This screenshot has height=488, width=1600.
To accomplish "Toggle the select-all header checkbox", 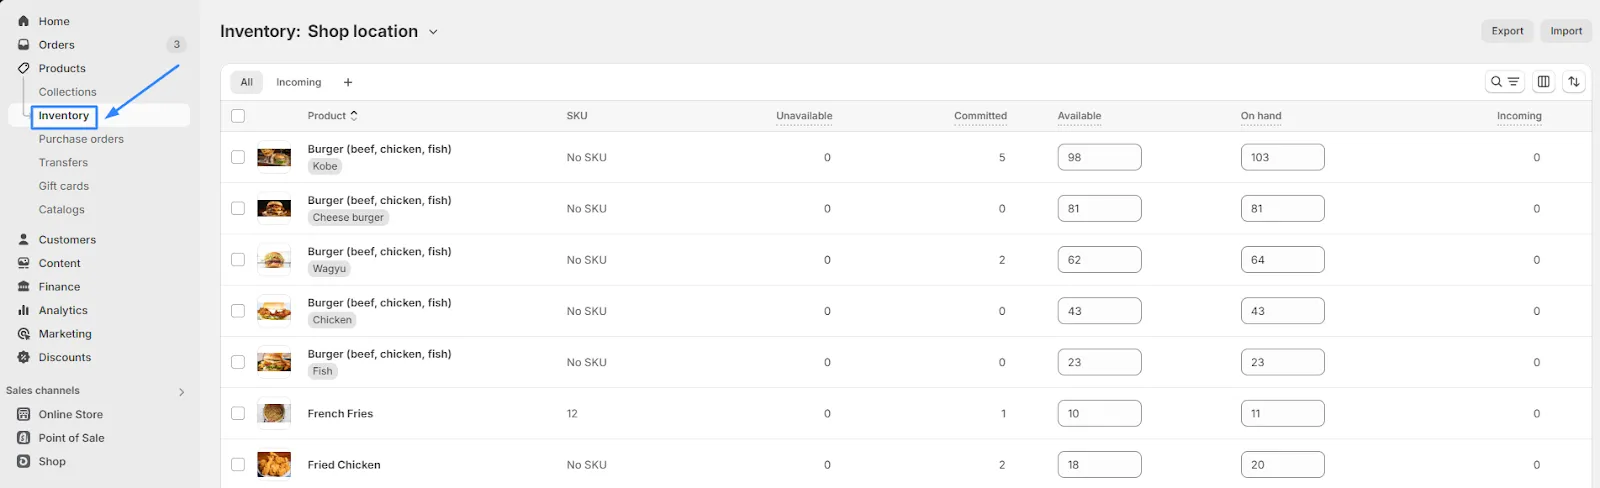I will tap(238, 116).
